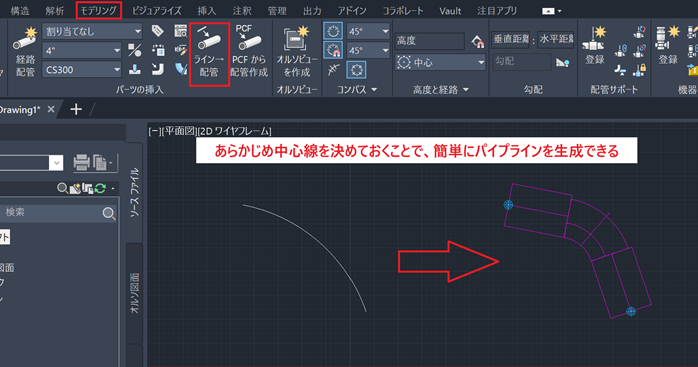The width and height of the screenshot is (698, 367).
Task: Click 配管サポート 登録 create support icon
Action: [x=594, y=45]
